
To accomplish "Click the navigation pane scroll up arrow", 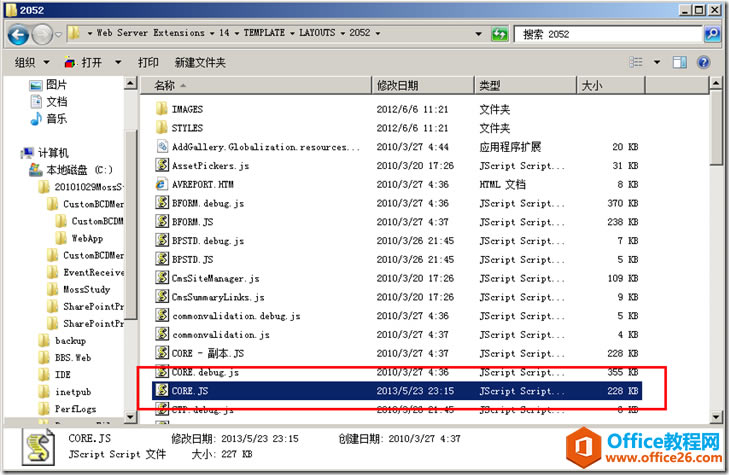I will point(131,83).
